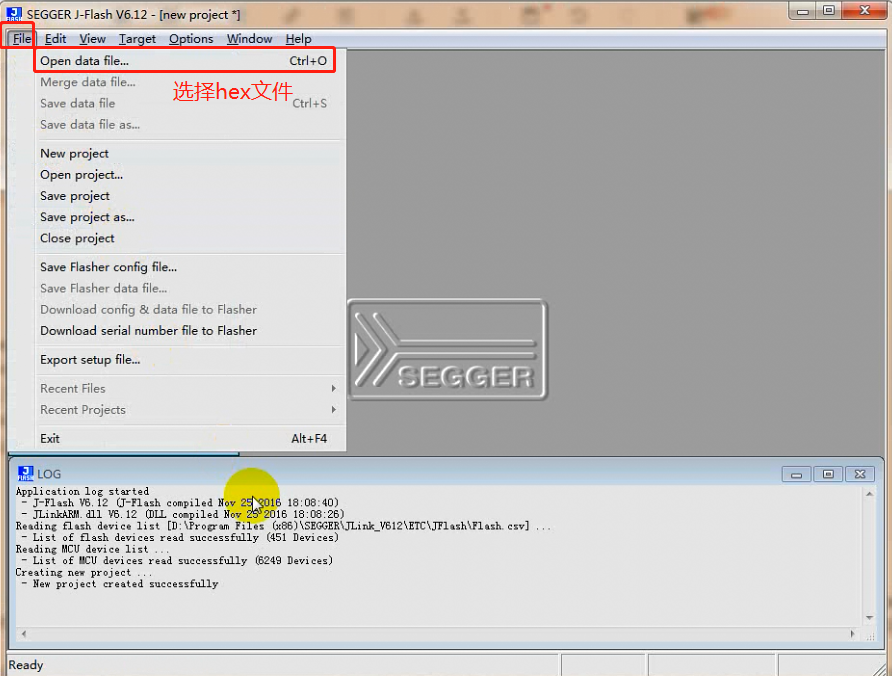Choose Close project menu entry

[191, 238]
